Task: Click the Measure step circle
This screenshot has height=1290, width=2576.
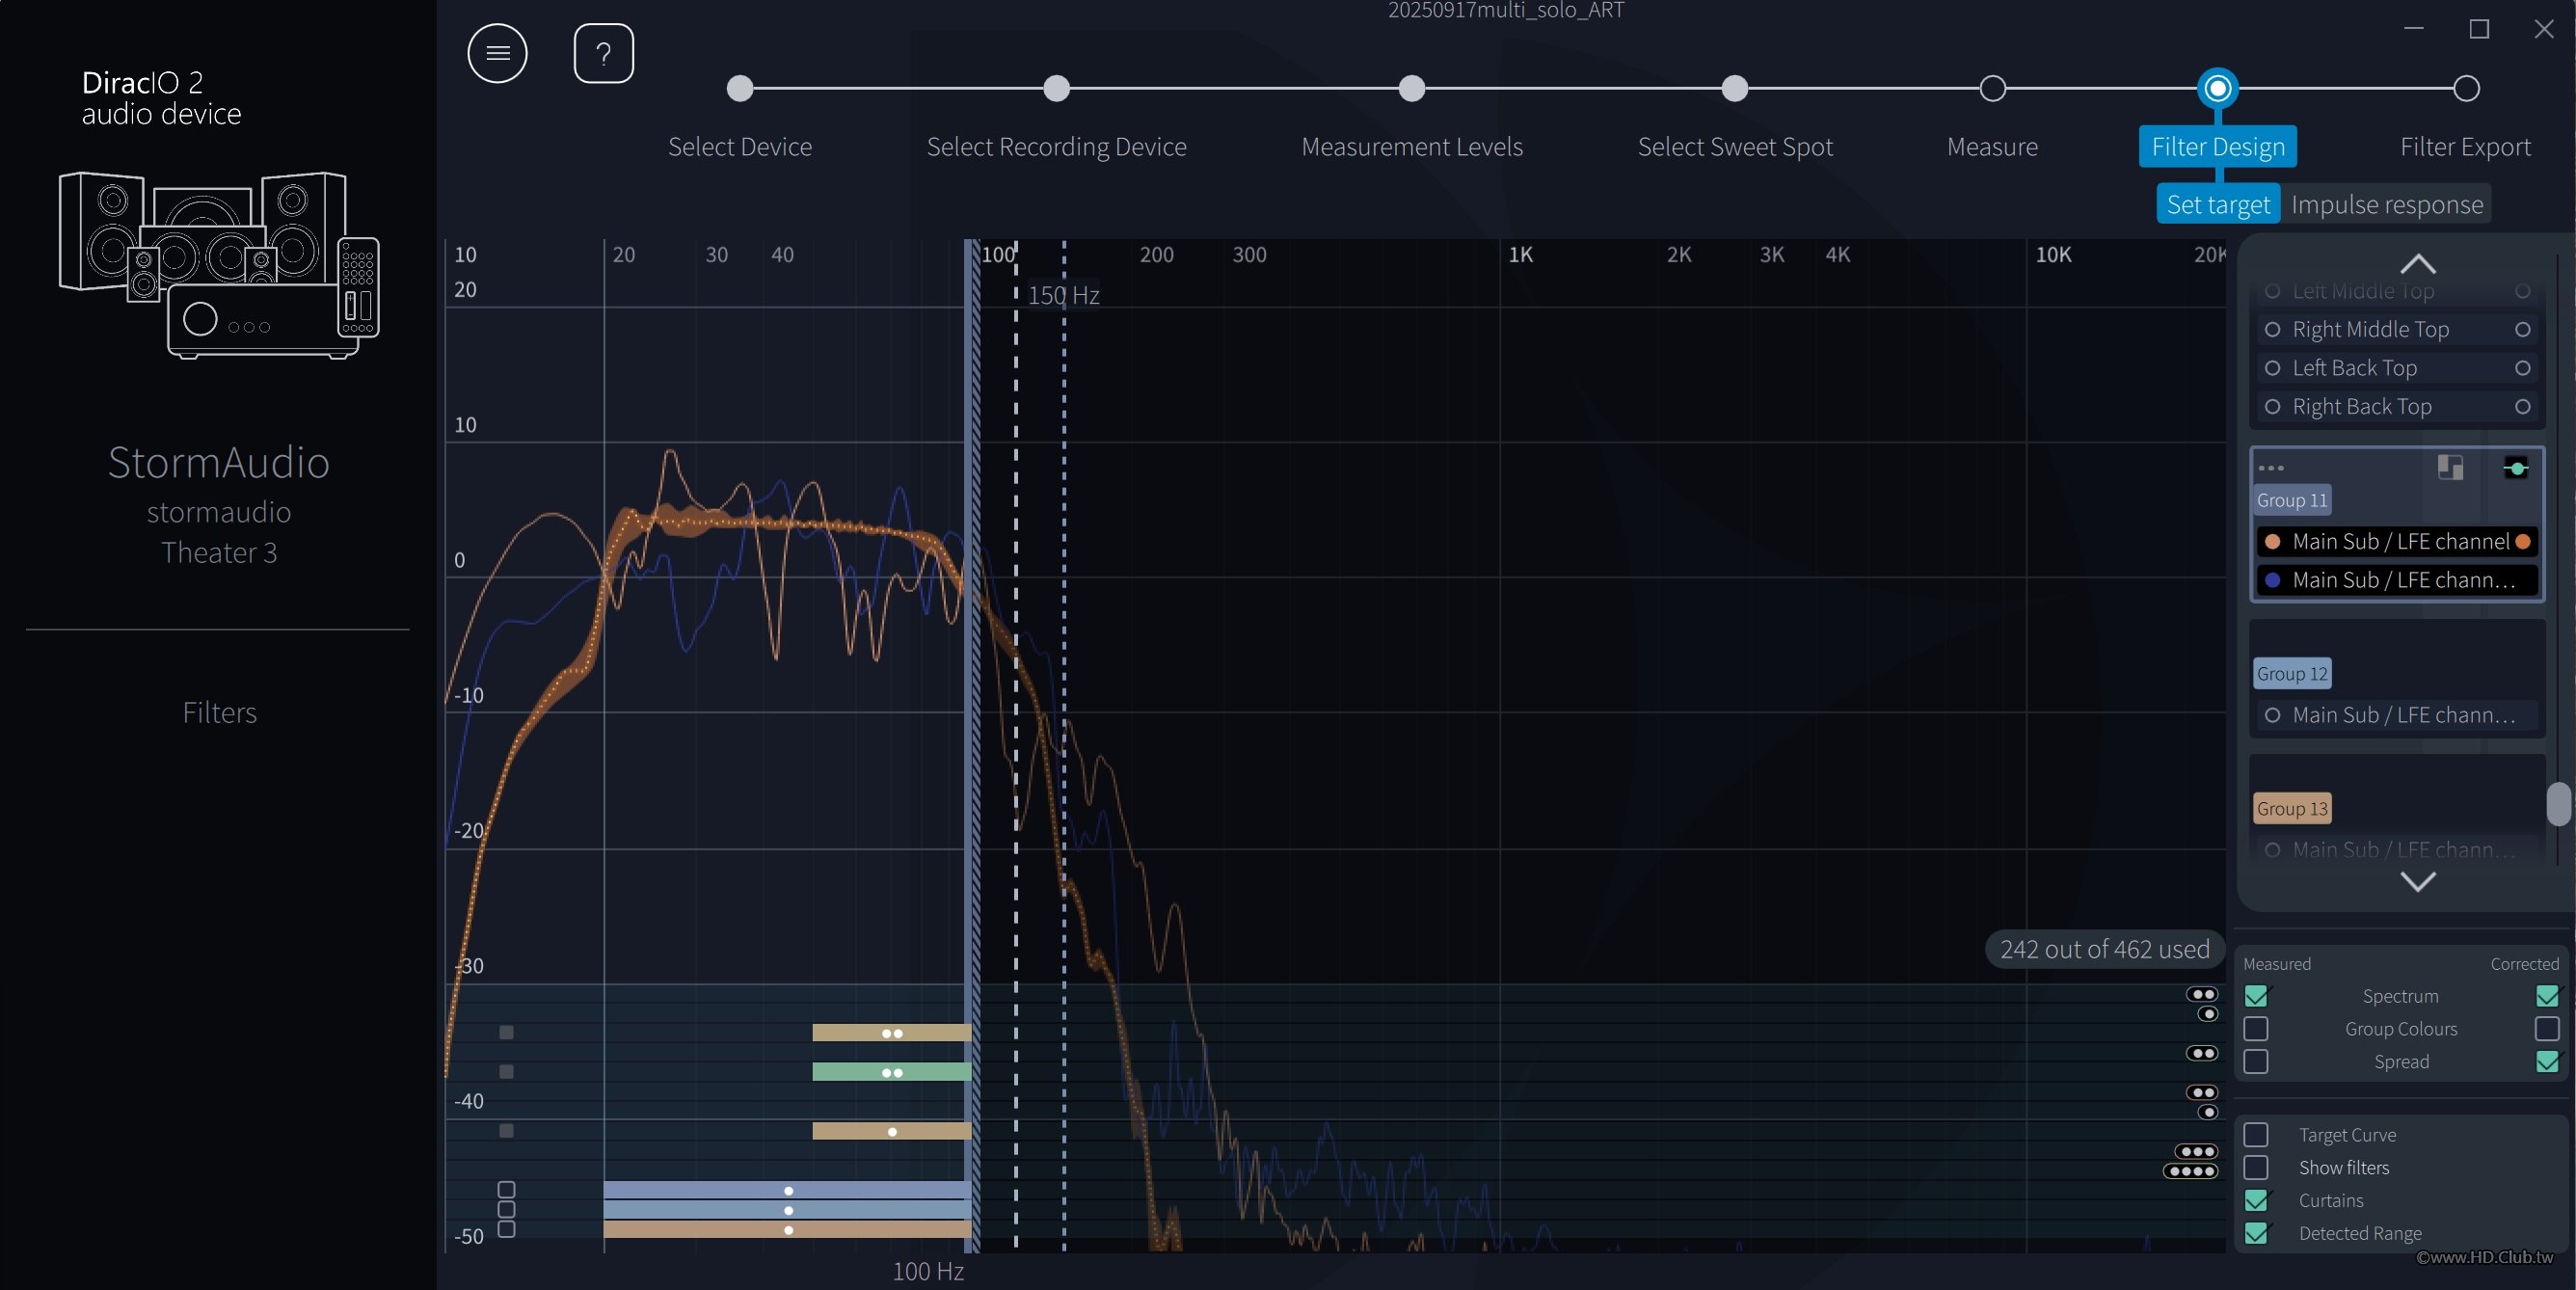Action: click(1992, 89)
